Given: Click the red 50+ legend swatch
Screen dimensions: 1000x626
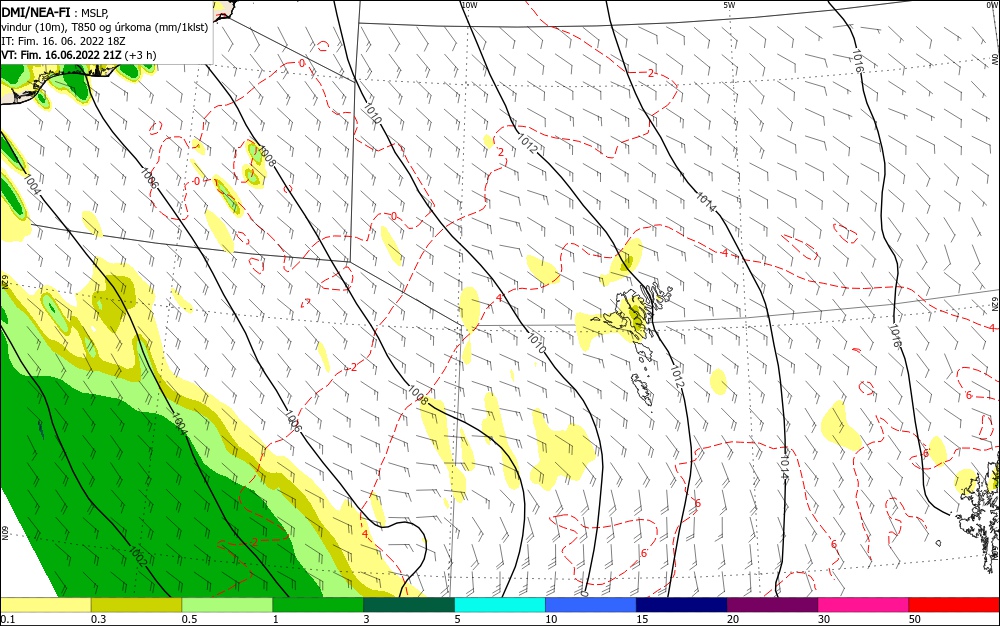Looking at the screenshot, I should pos(954,605).
